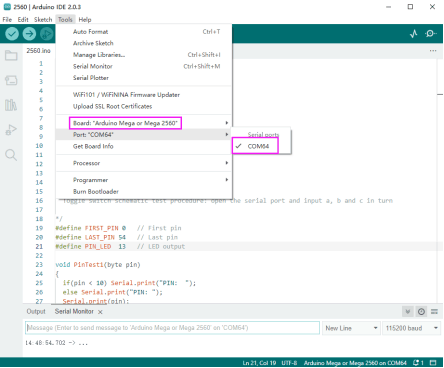The width and height of the screenshot is (444, 368).
Task: Click the editor vertical scrollbar
Action: [440, 180]
